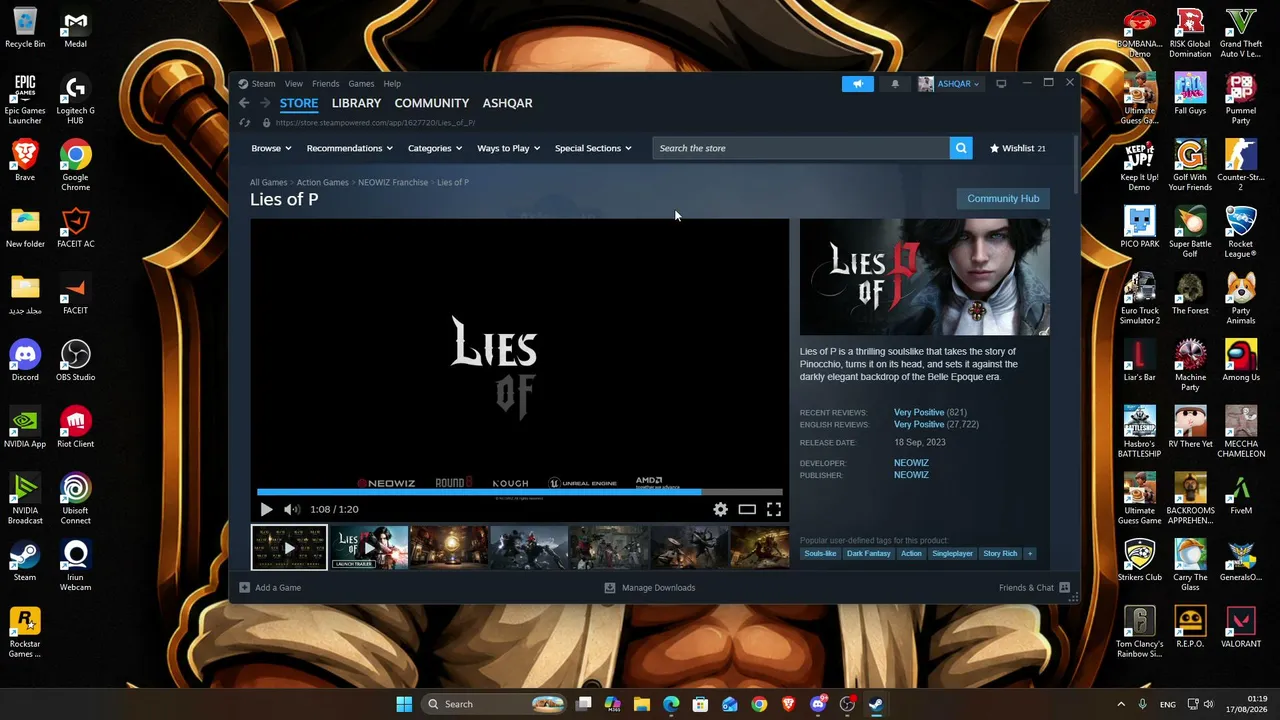Switch to the COMMUNITY tab
1280x720 pixels.
tap(432, 103)
